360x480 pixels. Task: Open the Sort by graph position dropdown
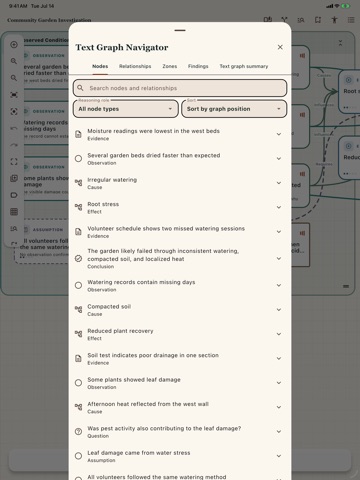click(x=234, y=109)
